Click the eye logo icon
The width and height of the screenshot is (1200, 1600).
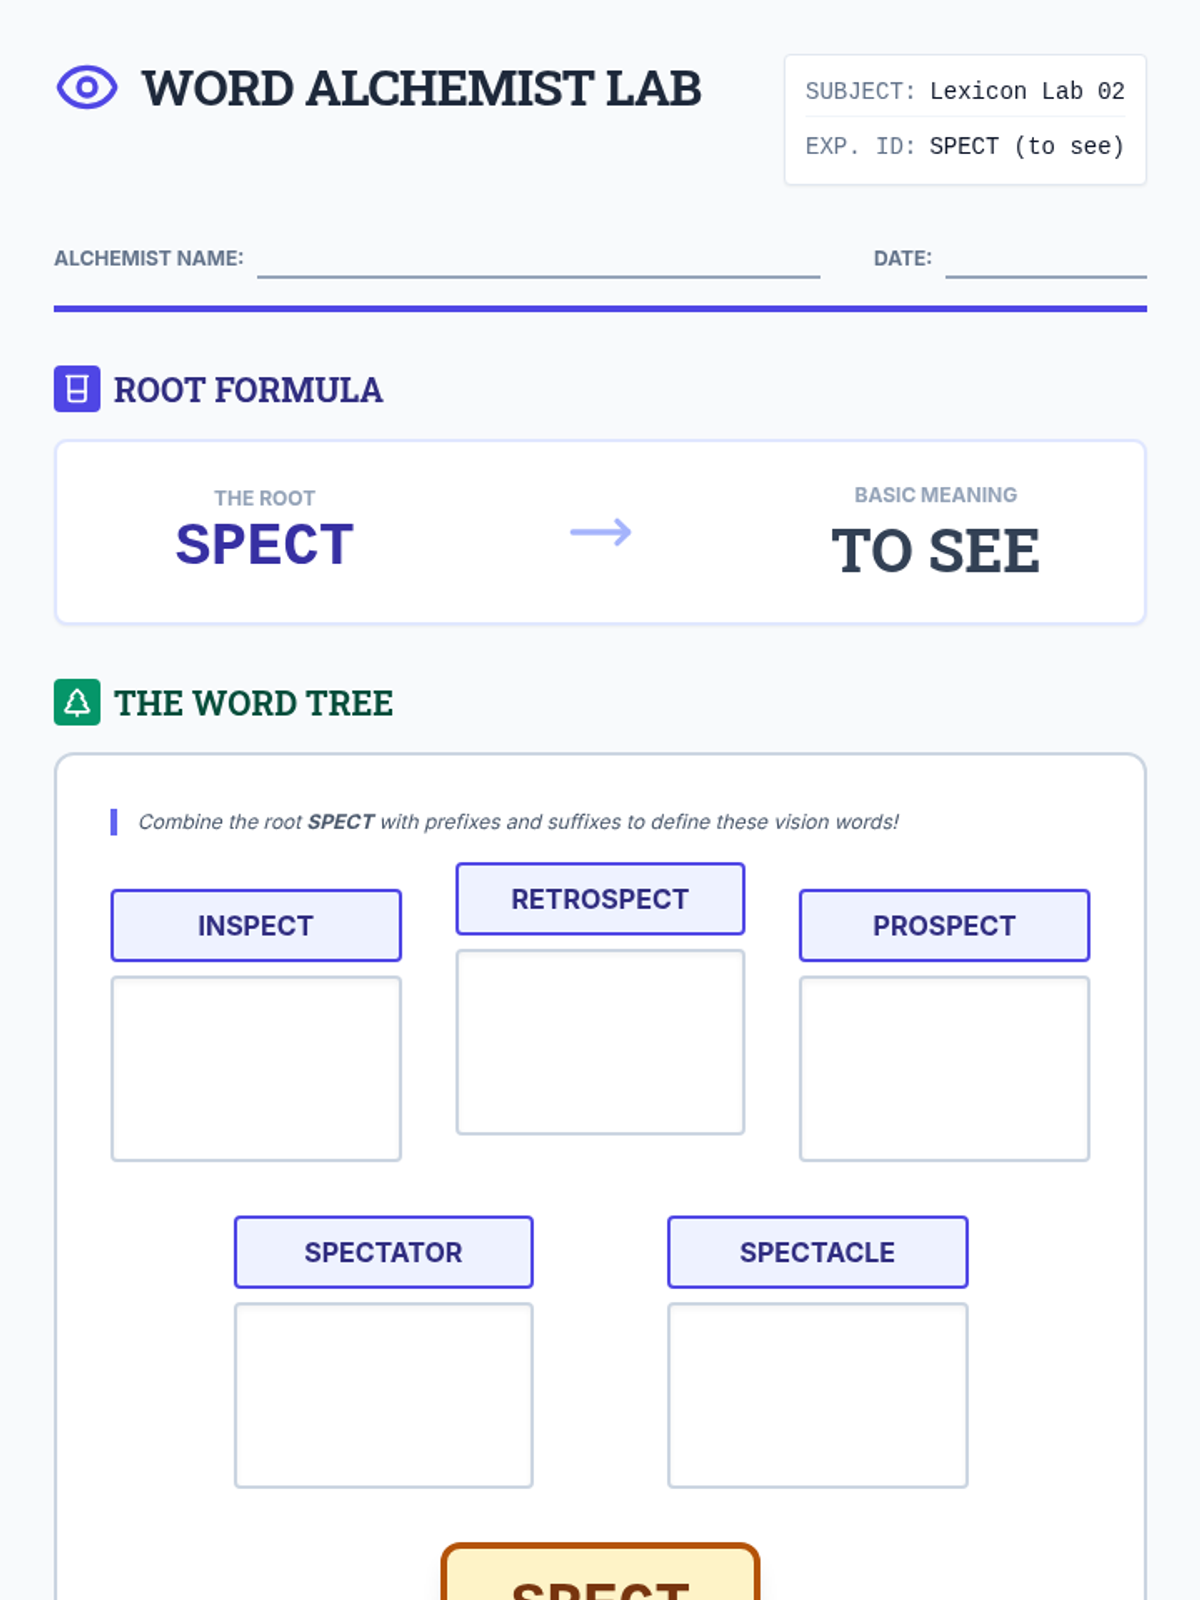tap(87, 88)
